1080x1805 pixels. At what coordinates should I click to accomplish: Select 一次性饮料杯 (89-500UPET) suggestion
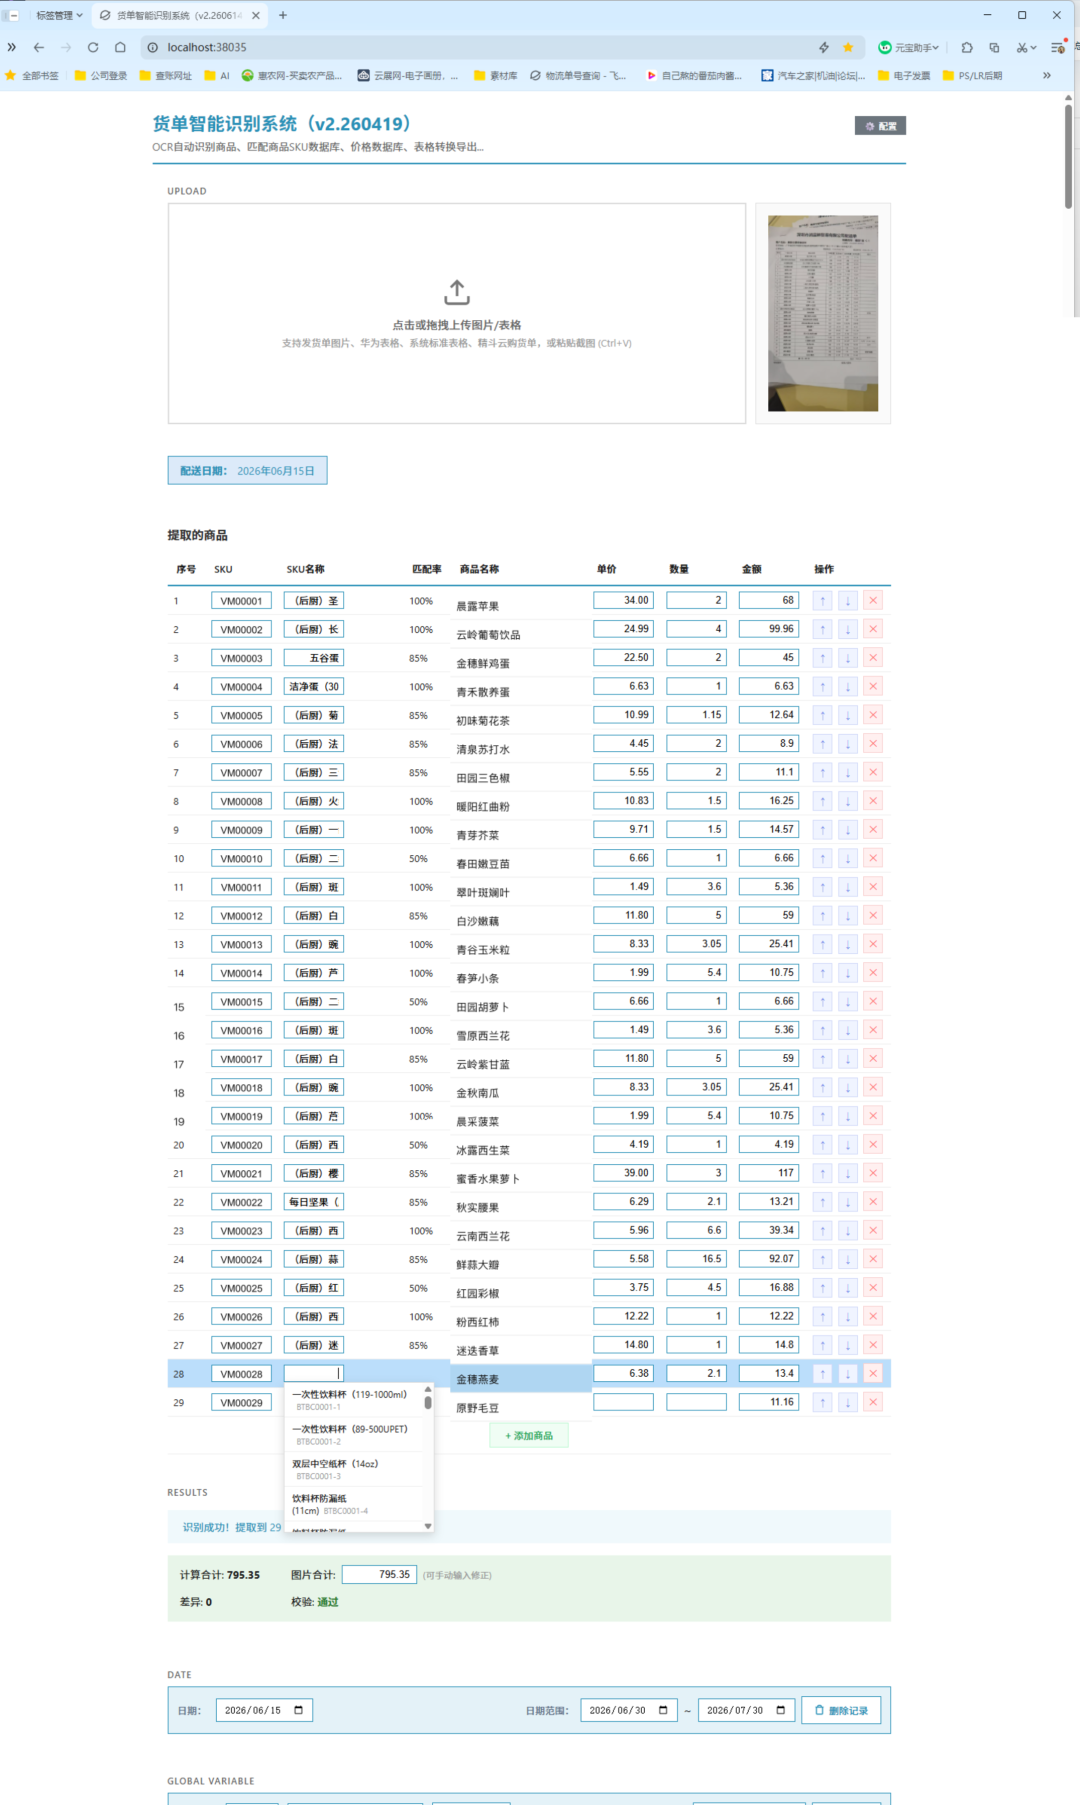tap(354, 1435)
